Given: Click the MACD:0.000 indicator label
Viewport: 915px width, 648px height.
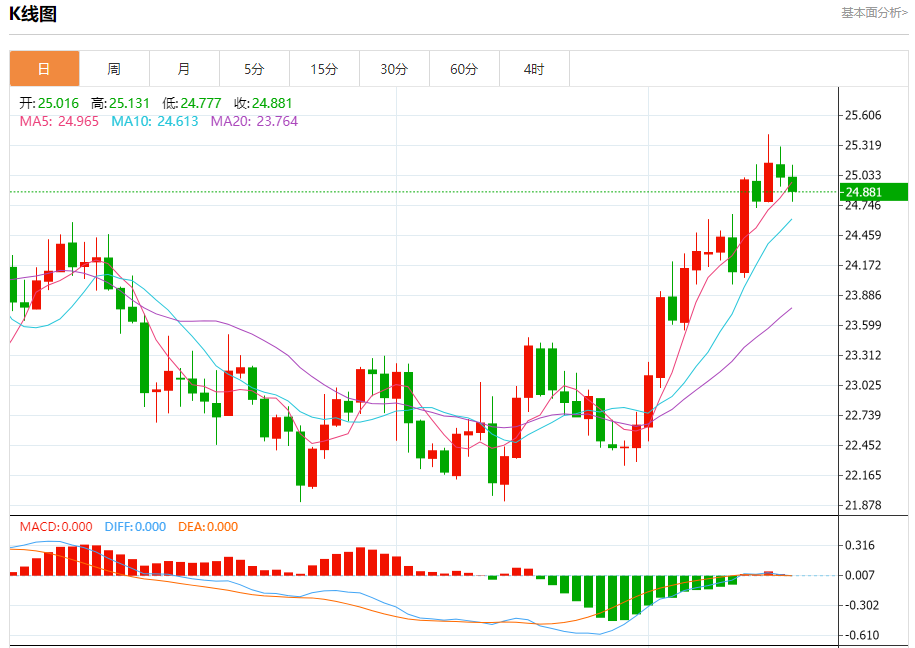Looking at the screenshot, I should coord(56,527).
